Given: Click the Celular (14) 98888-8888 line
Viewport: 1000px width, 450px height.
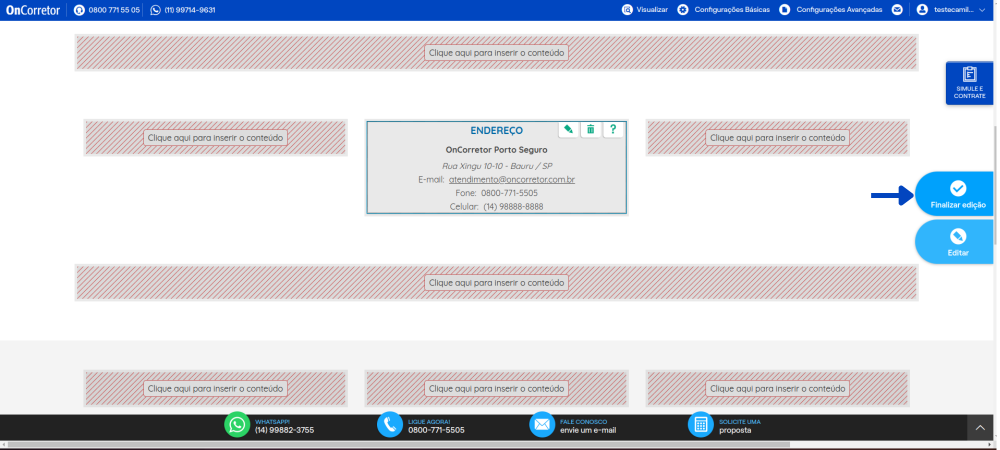Looking at the screenshot, I should pos(496,207).
